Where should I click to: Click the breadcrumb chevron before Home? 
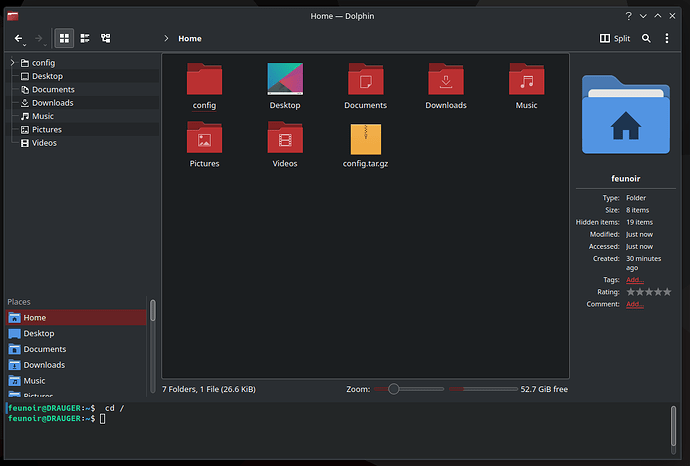coord(166,39)
